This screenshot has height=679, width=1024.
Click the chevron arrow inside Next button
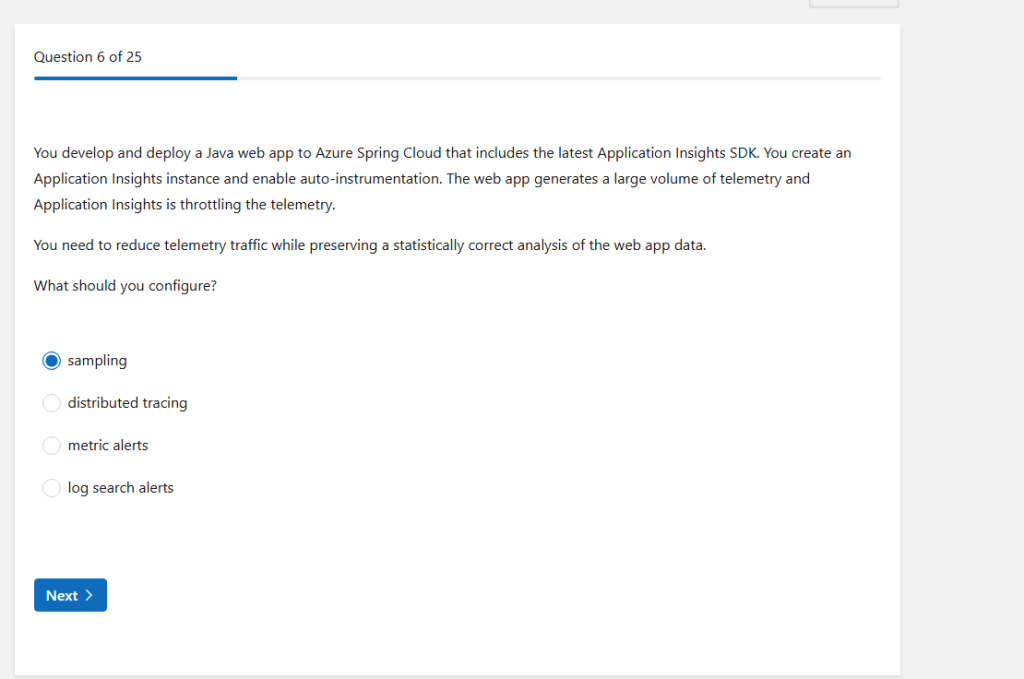click(x=89, y=595)
